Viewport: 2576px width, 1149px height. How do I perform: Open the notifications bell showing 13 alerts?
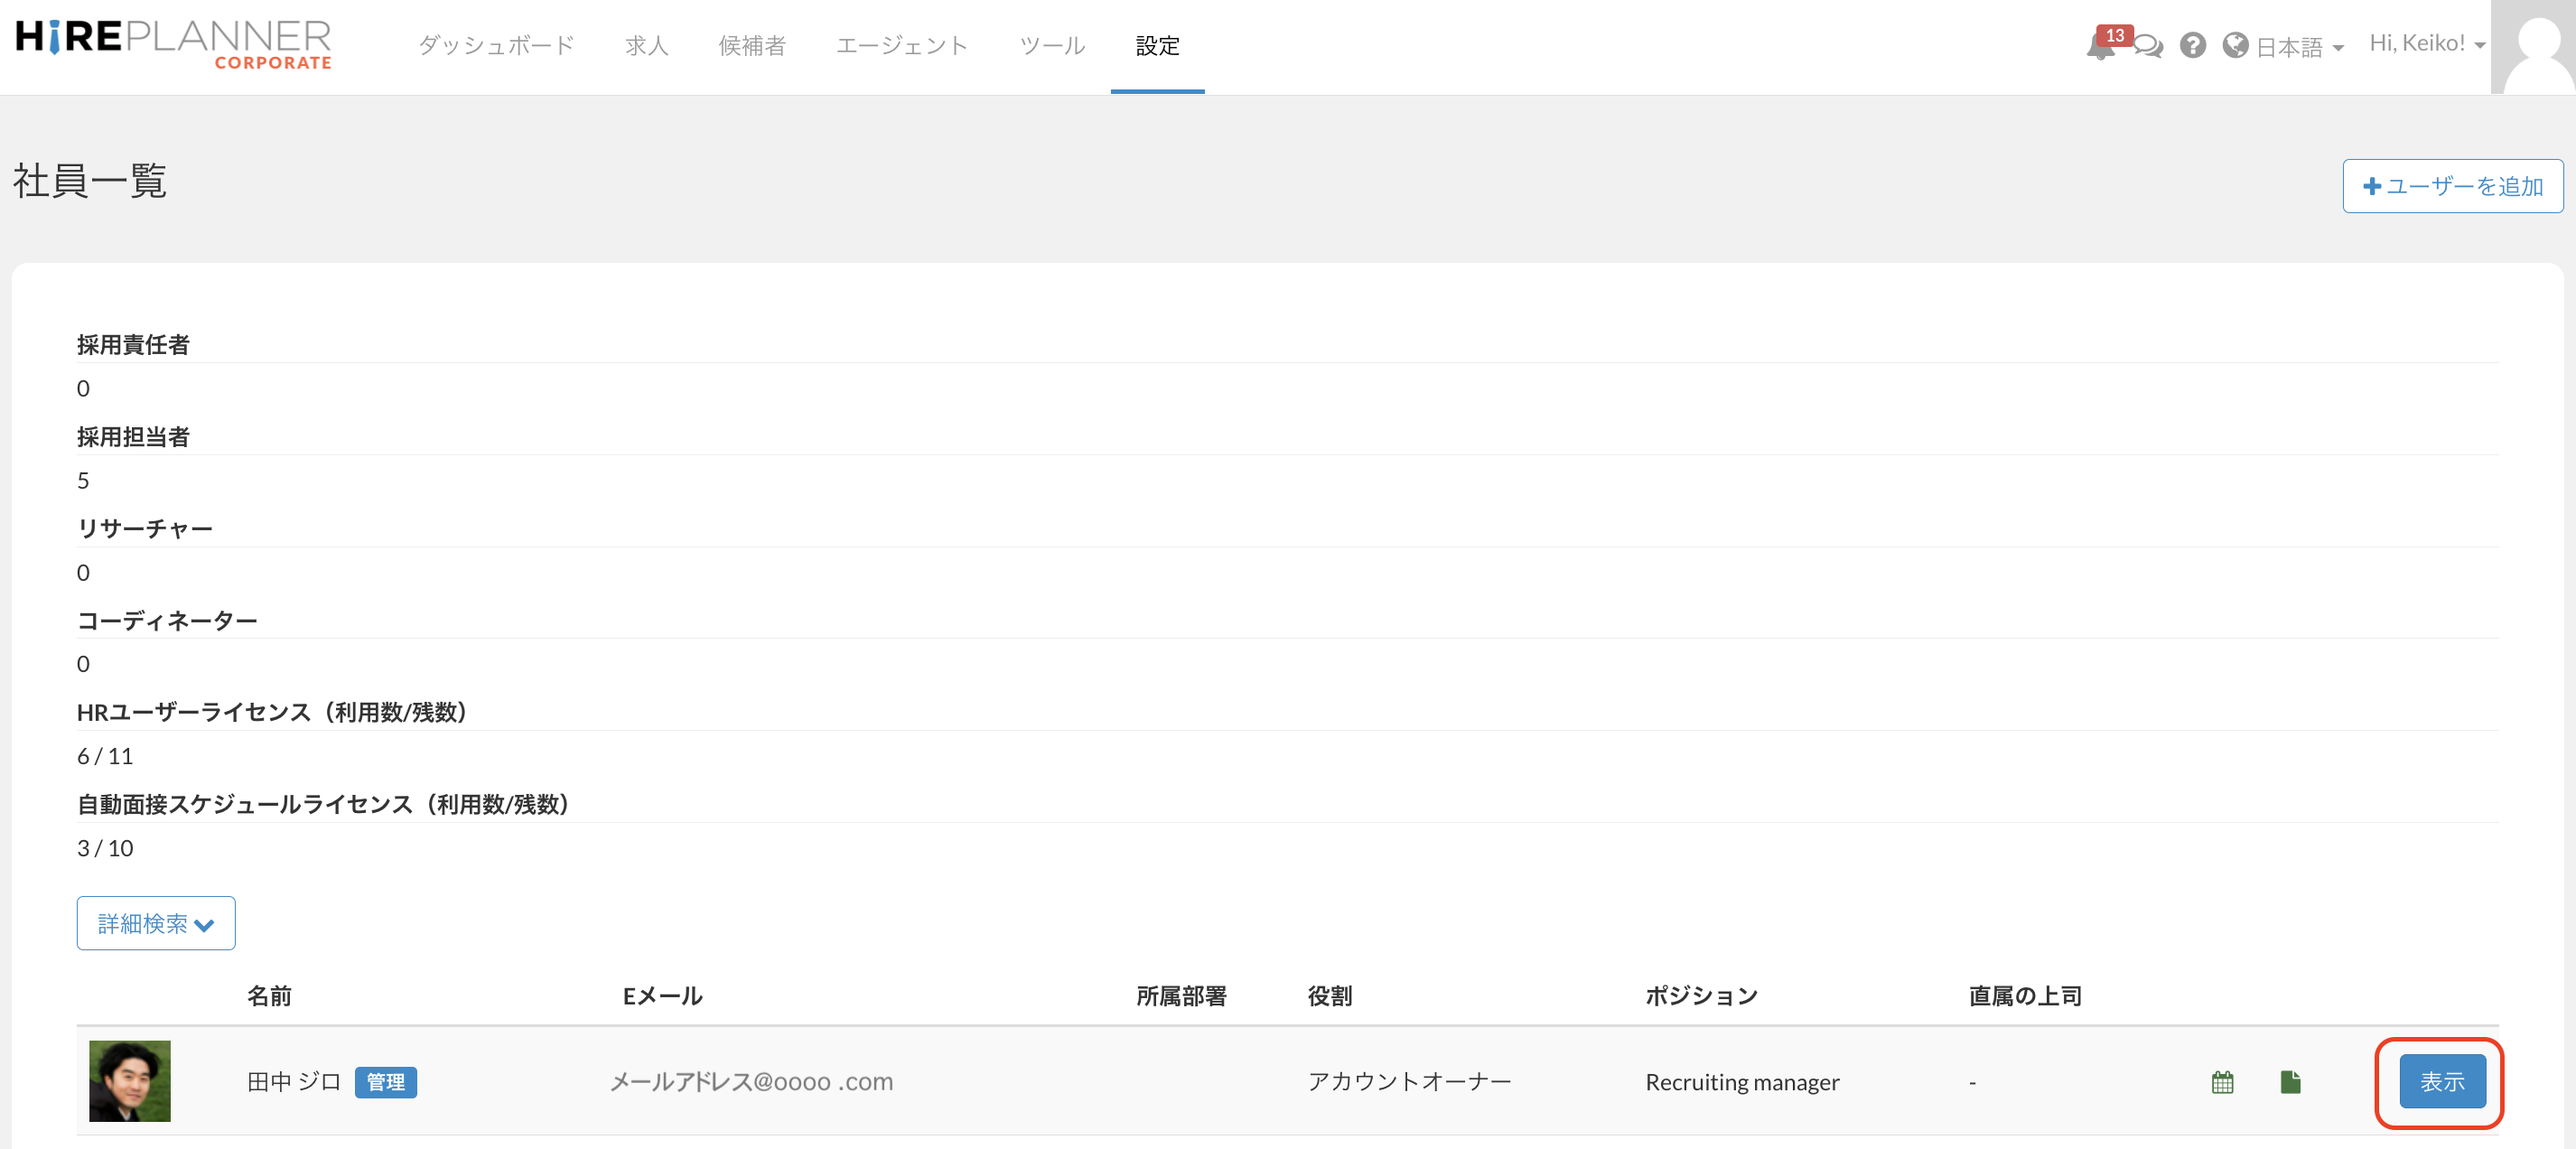click(2100, 47)
